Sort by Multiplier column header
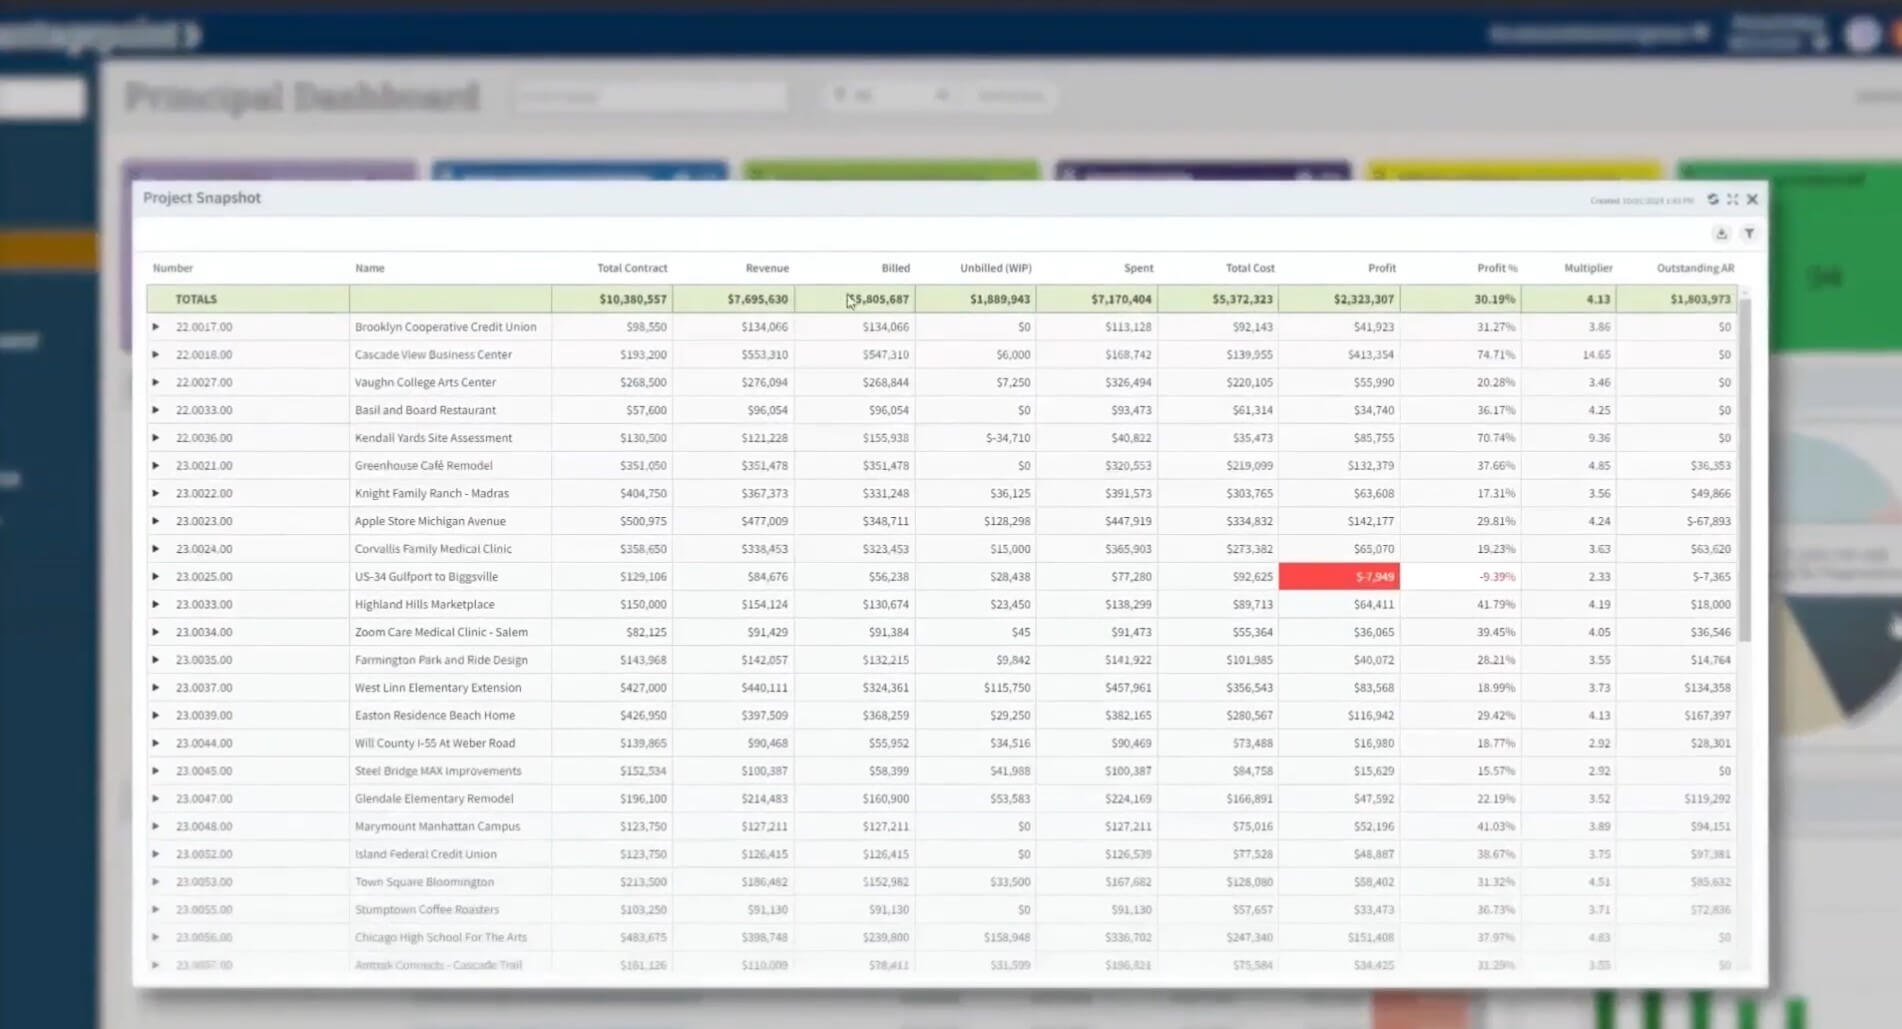This screenshot has width=1902, height=1029. coord(1588,268)
